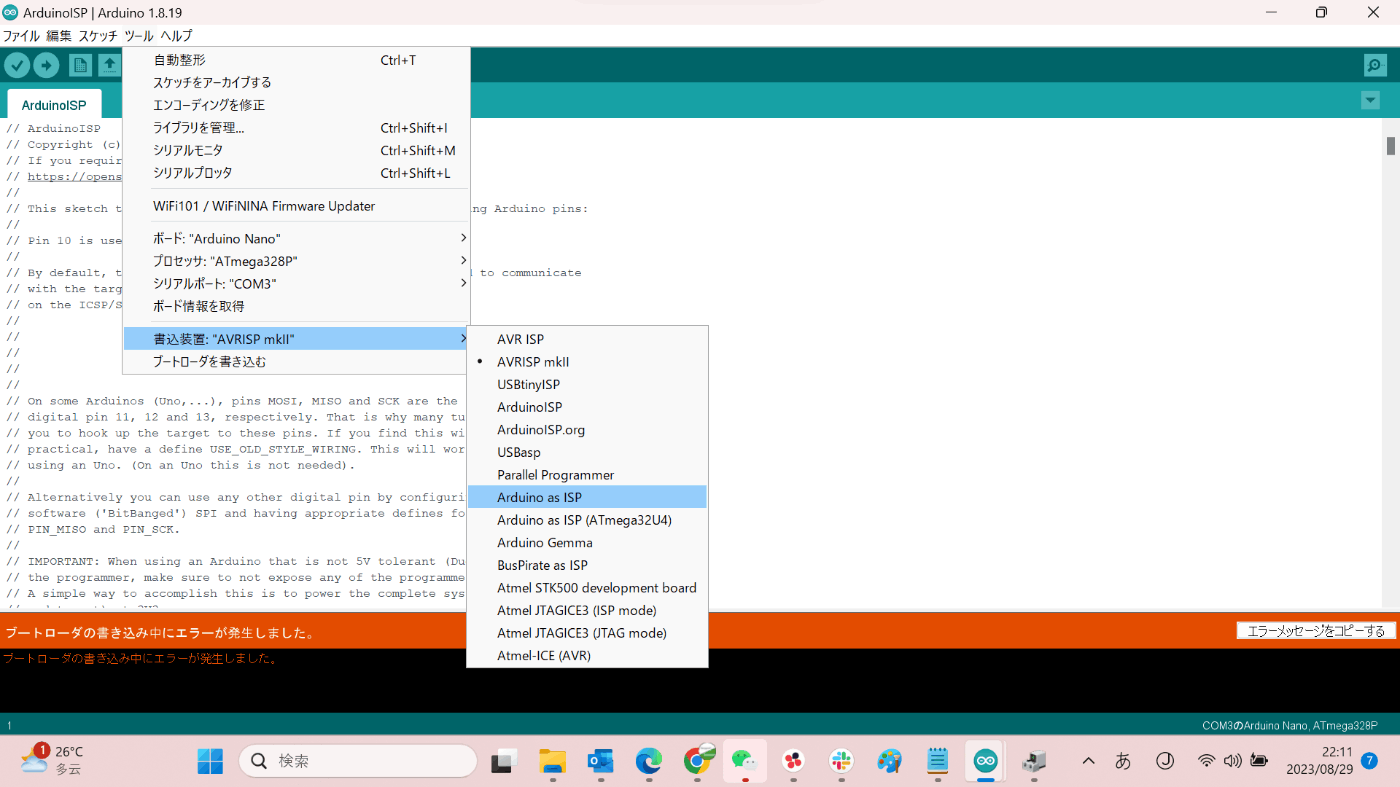
Task: Select Arduino Gemma programmer
Action: coord(587,543)
